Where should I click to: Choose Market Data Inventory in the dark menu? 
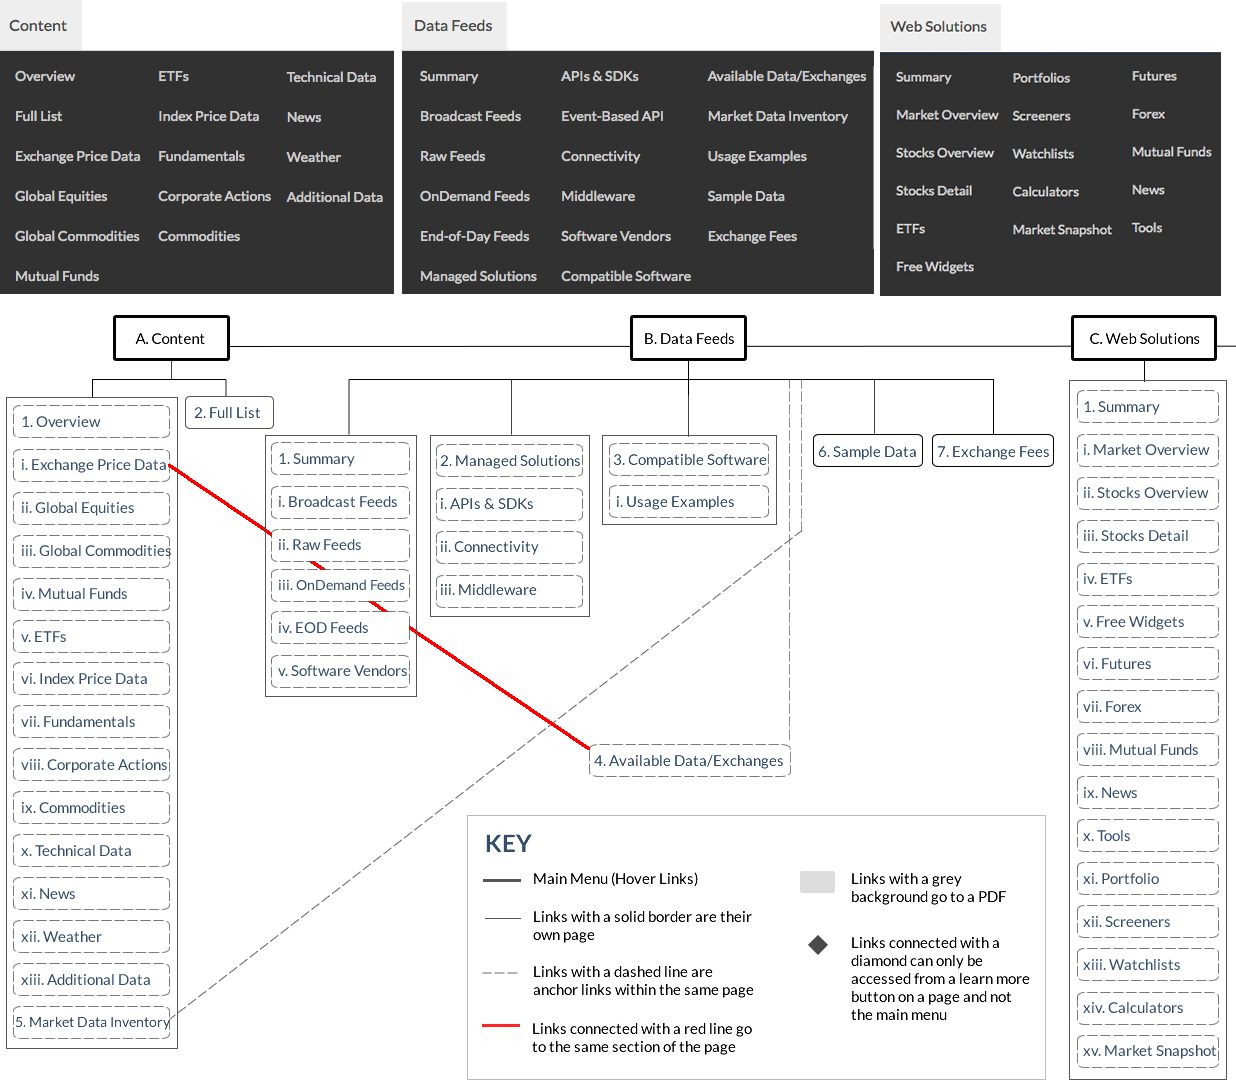coord(777,116)
